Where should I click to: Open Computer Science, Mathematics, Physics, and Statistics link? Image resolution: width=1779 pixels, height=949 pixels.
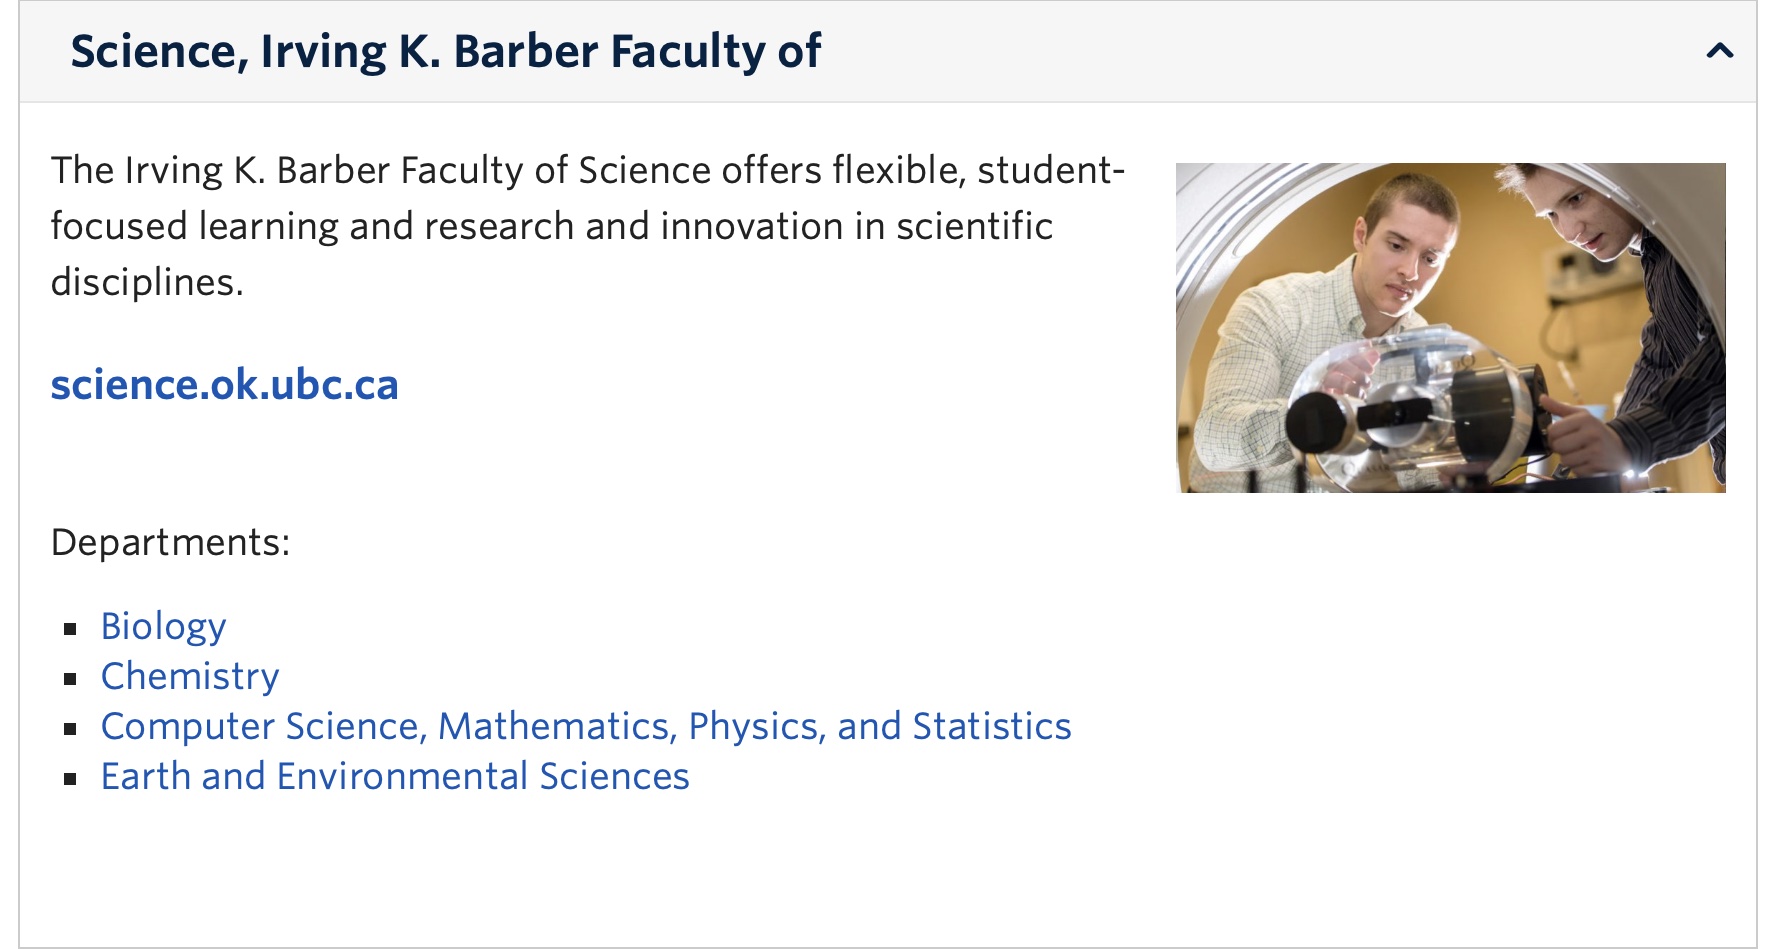coord(586,727)
